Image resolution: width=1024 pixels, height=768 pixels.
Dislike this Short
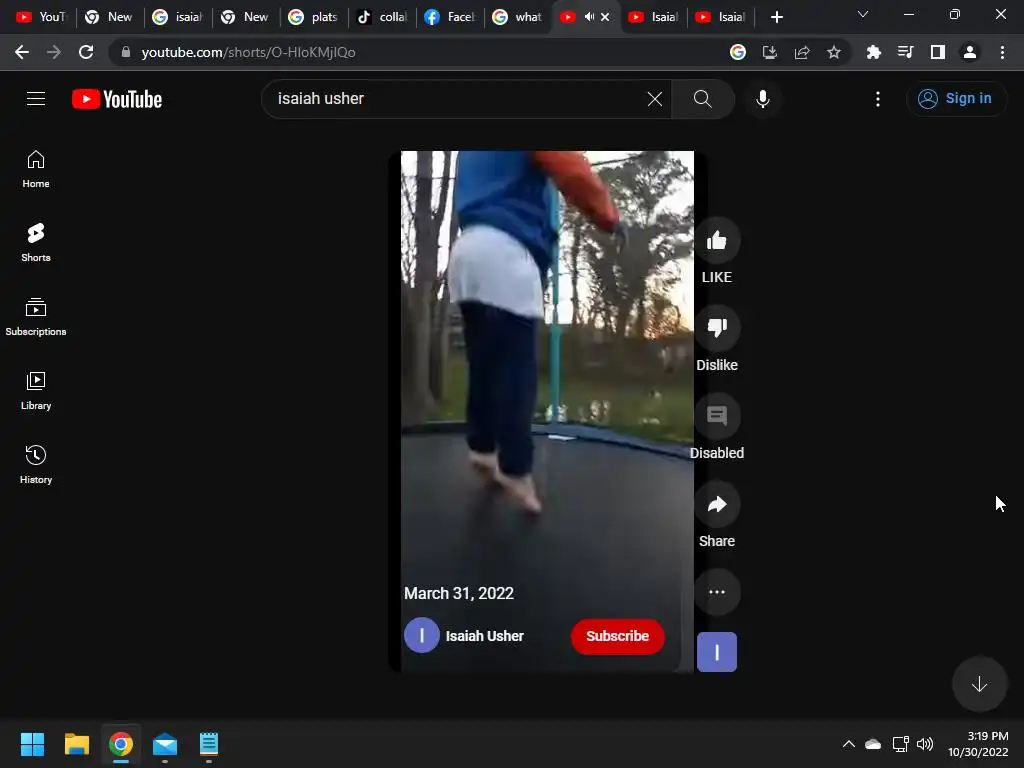click(717, 327)
